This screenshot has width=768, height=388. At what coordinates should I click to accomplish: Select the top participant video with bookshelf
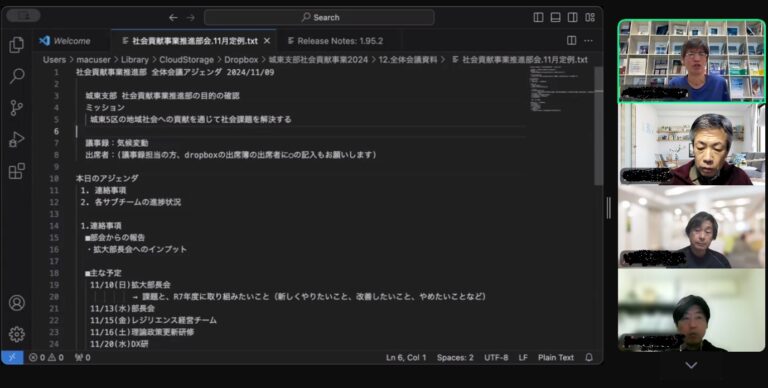tap(691, 61)
